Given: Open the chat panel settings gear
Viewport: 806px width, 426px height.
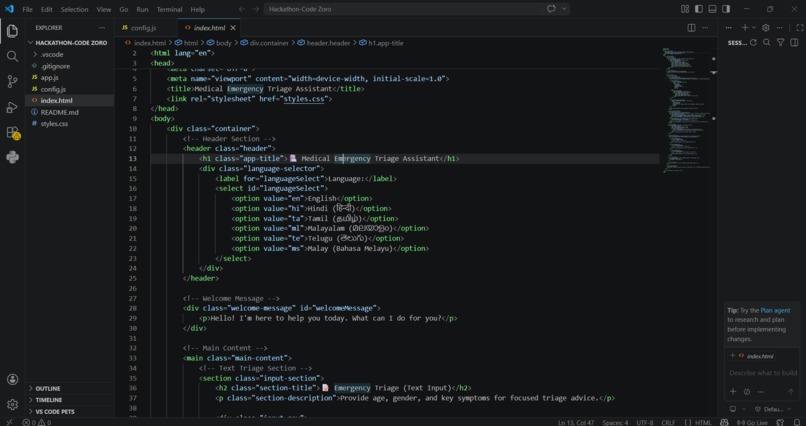Looking at the screenshot, I should (766, 28).
